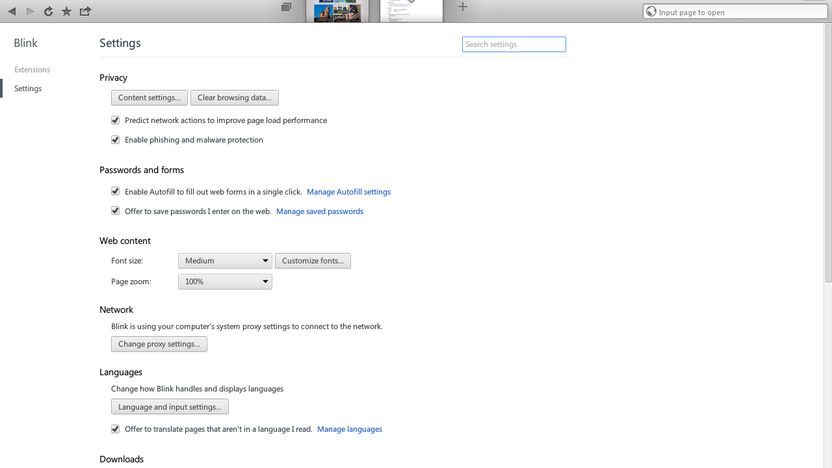Toggle the Offer to translate pages checkbox
The height and width of the screenshot is (468, 832).
115,429
